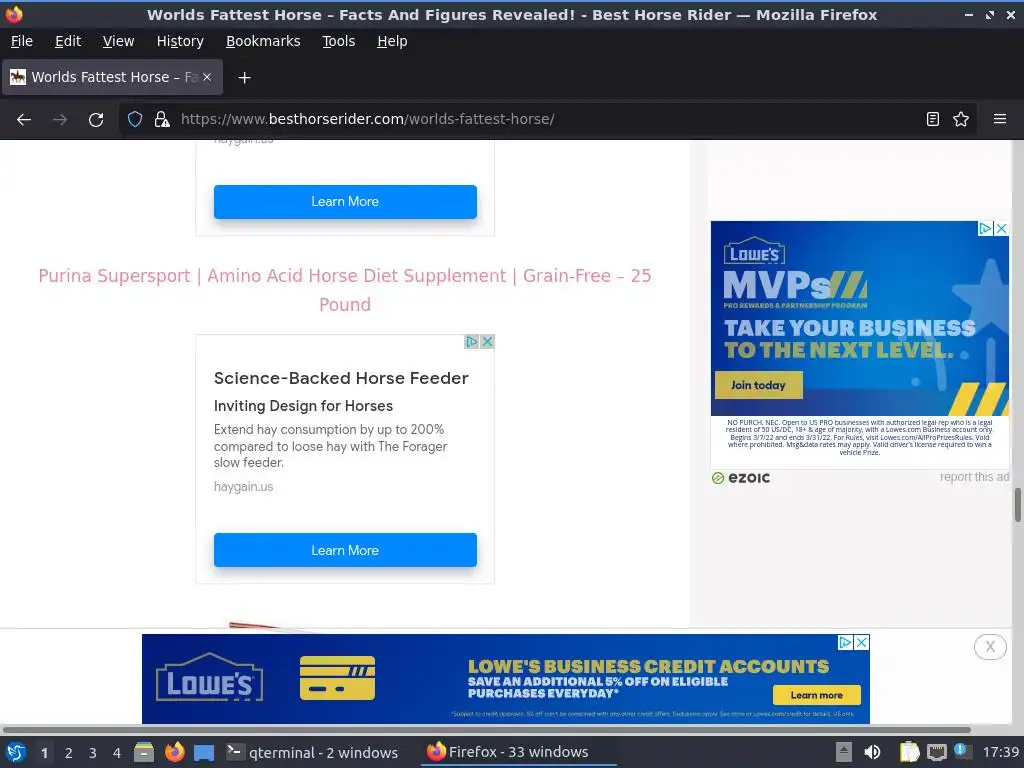Go back to the previous page
Image resolution: width=1024 pixels, height=768 pixels.
(x=24, y=120)
